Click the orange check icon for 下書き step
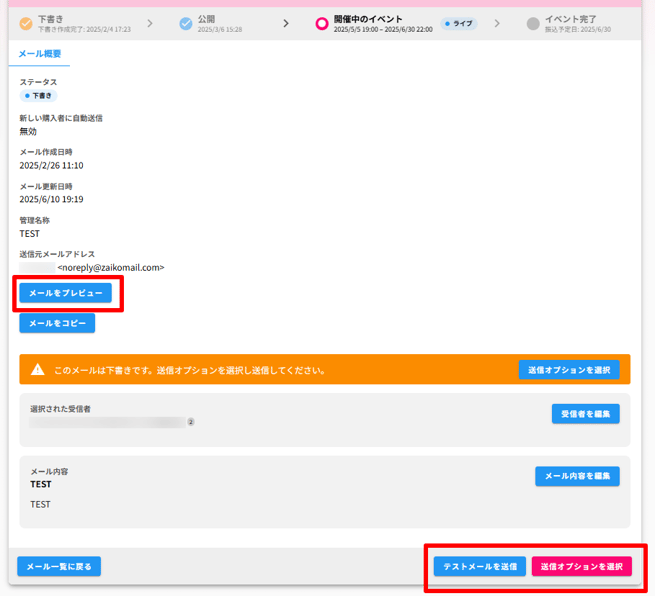 pos(26,24)
